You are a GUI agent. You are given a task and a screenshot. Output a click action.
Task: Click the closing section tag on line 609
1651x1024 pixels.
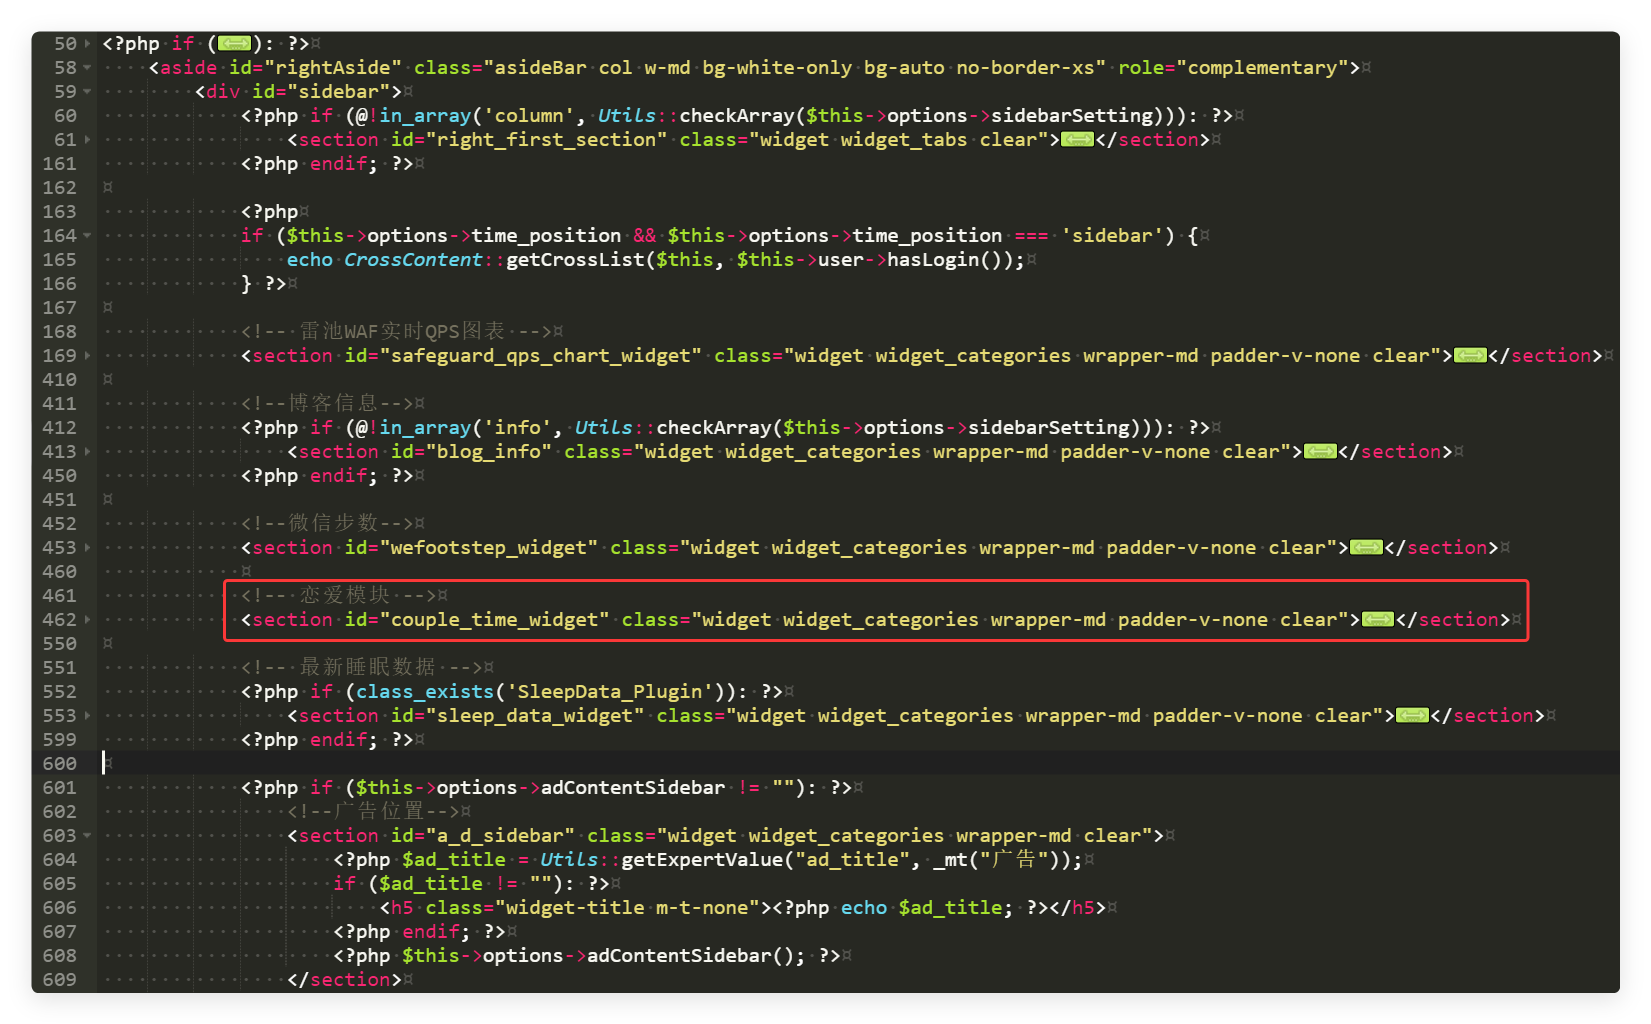click(344, 980)
